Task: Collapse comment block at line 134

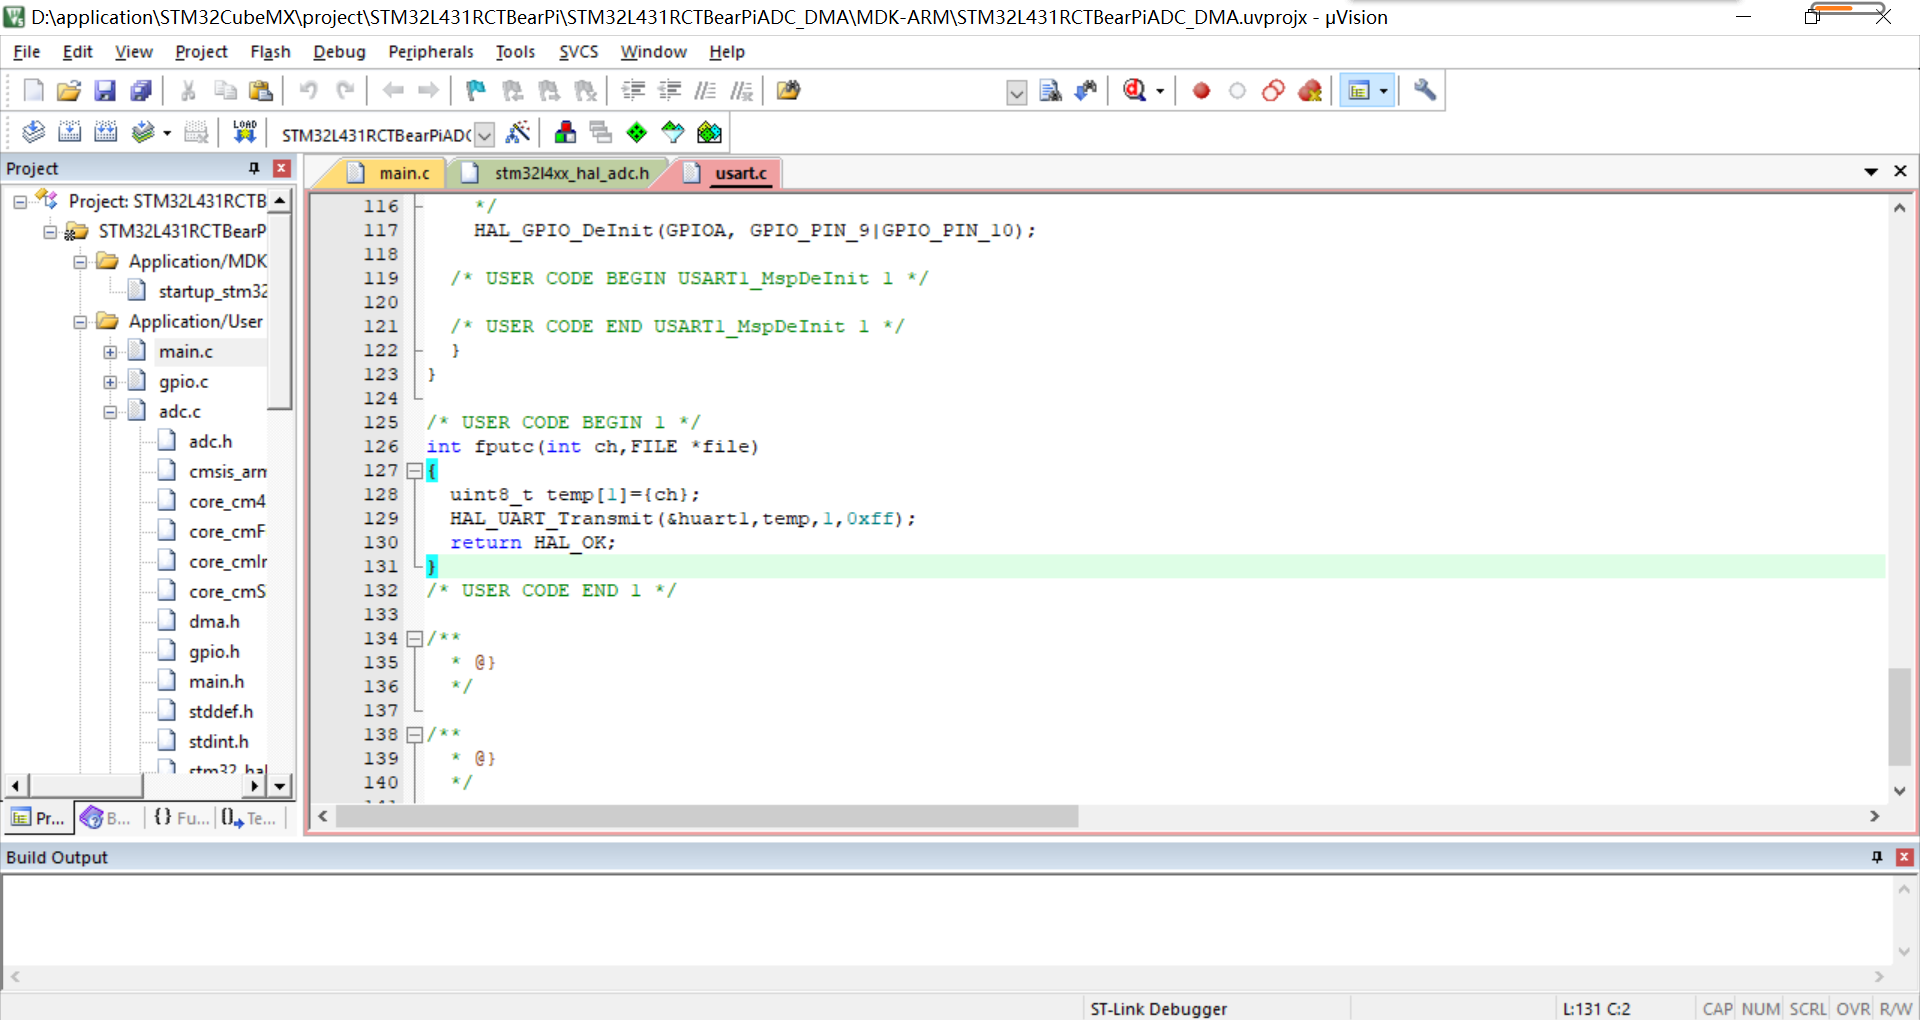Action: (414, 638)
